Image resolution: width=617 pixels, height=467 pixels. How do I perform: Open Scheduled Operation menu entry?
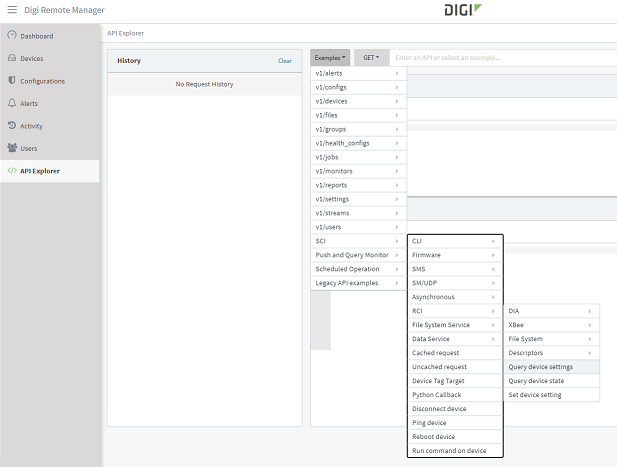[x=358, y=269]
